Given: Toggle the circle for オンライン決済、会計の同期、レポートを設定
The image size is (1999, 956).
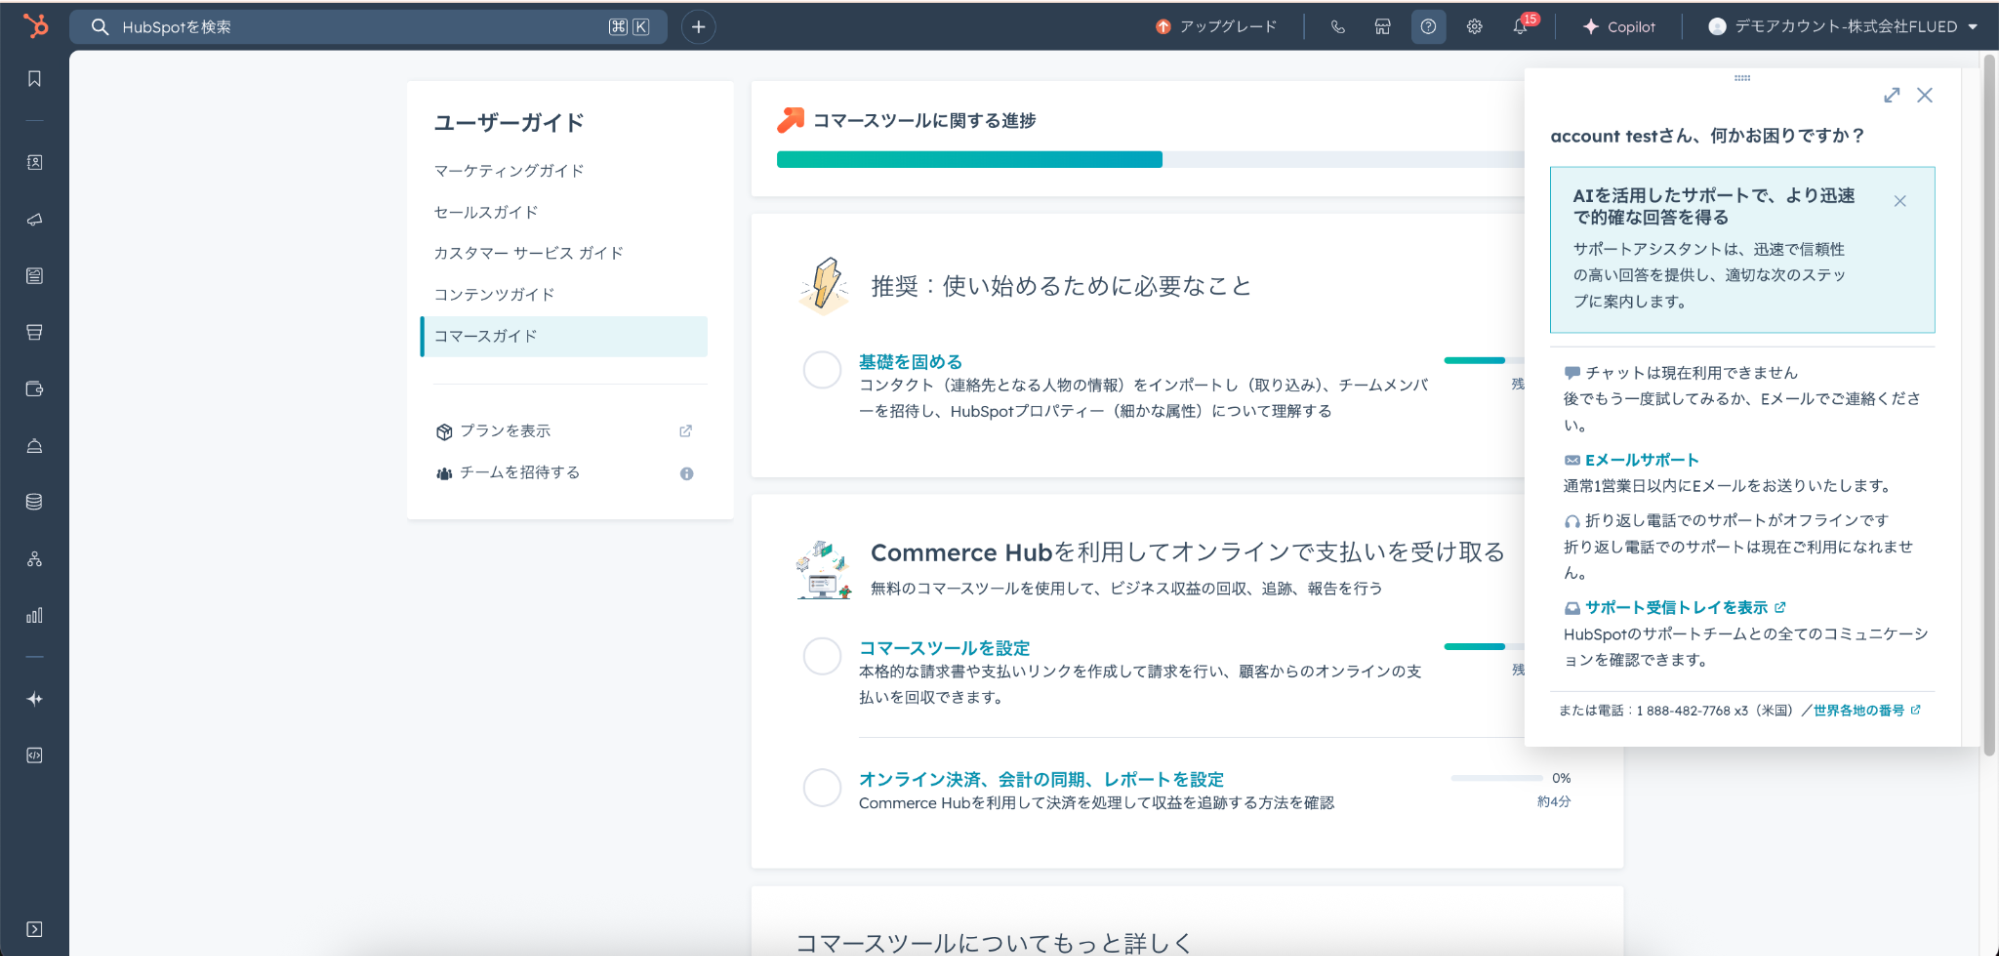Looking at the screenshot, I should tap(822, 788).
